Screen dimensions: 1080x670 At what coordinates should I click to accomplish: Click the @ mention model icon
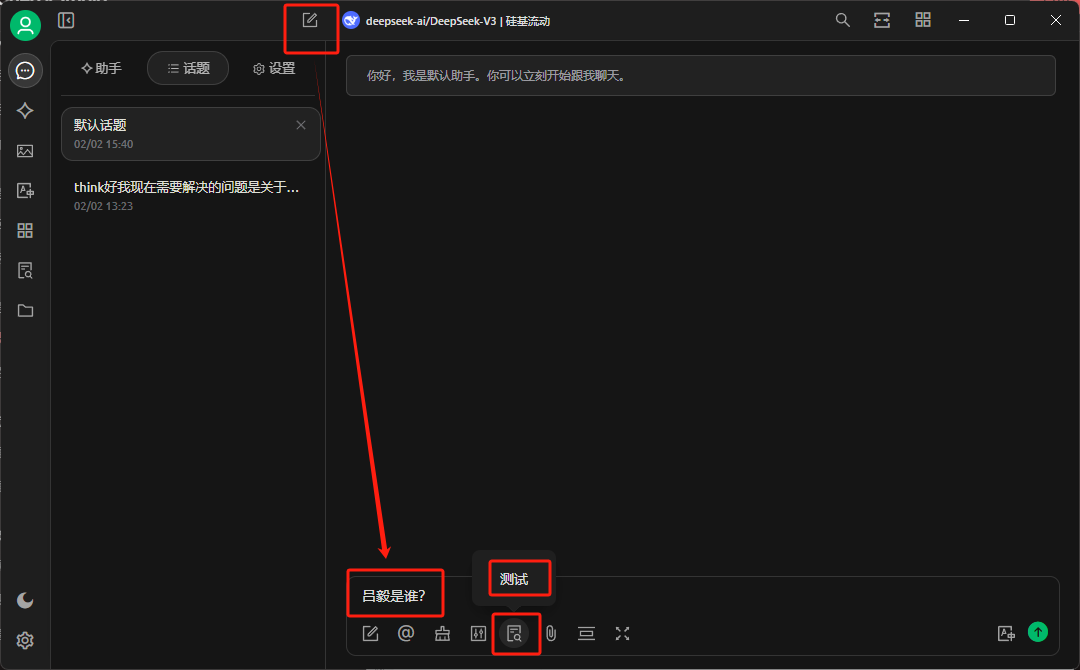406,633
